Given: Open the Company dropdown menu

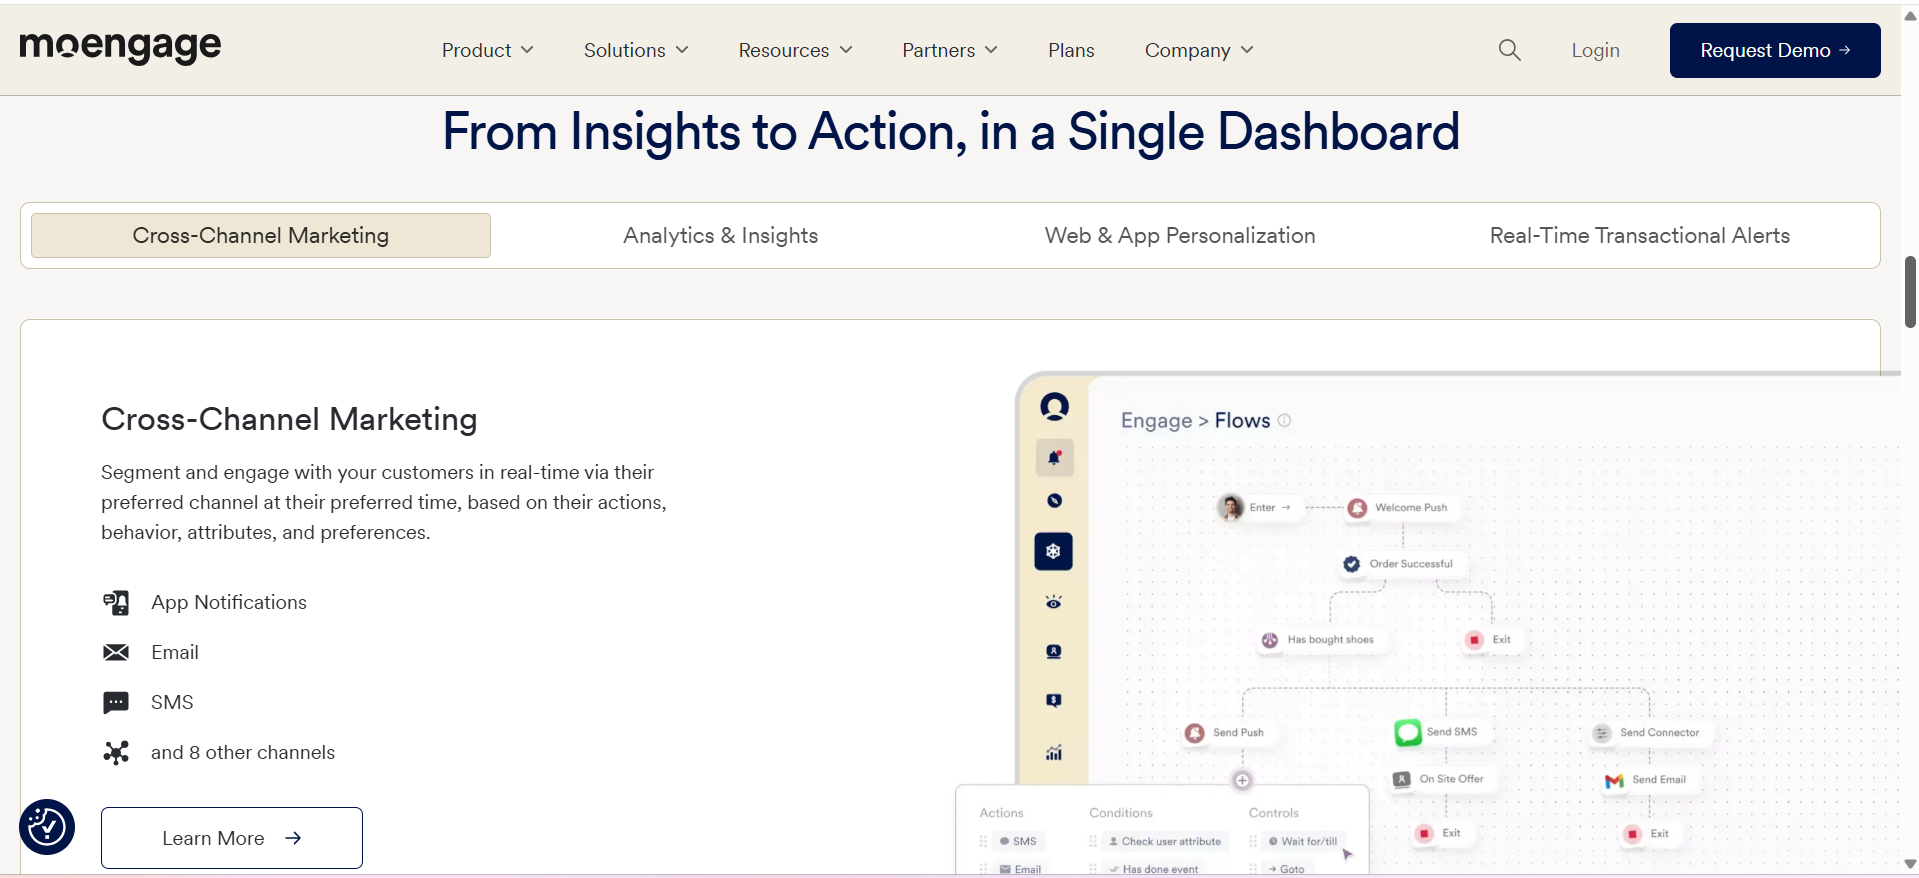Looking at the screenshot, I should (x=1198, y=50).
